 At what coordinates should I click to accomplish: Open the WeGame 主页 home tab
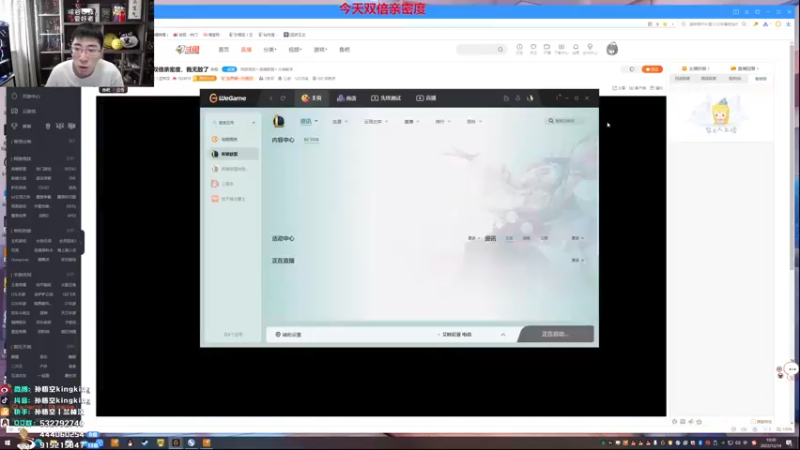[311, 98]
